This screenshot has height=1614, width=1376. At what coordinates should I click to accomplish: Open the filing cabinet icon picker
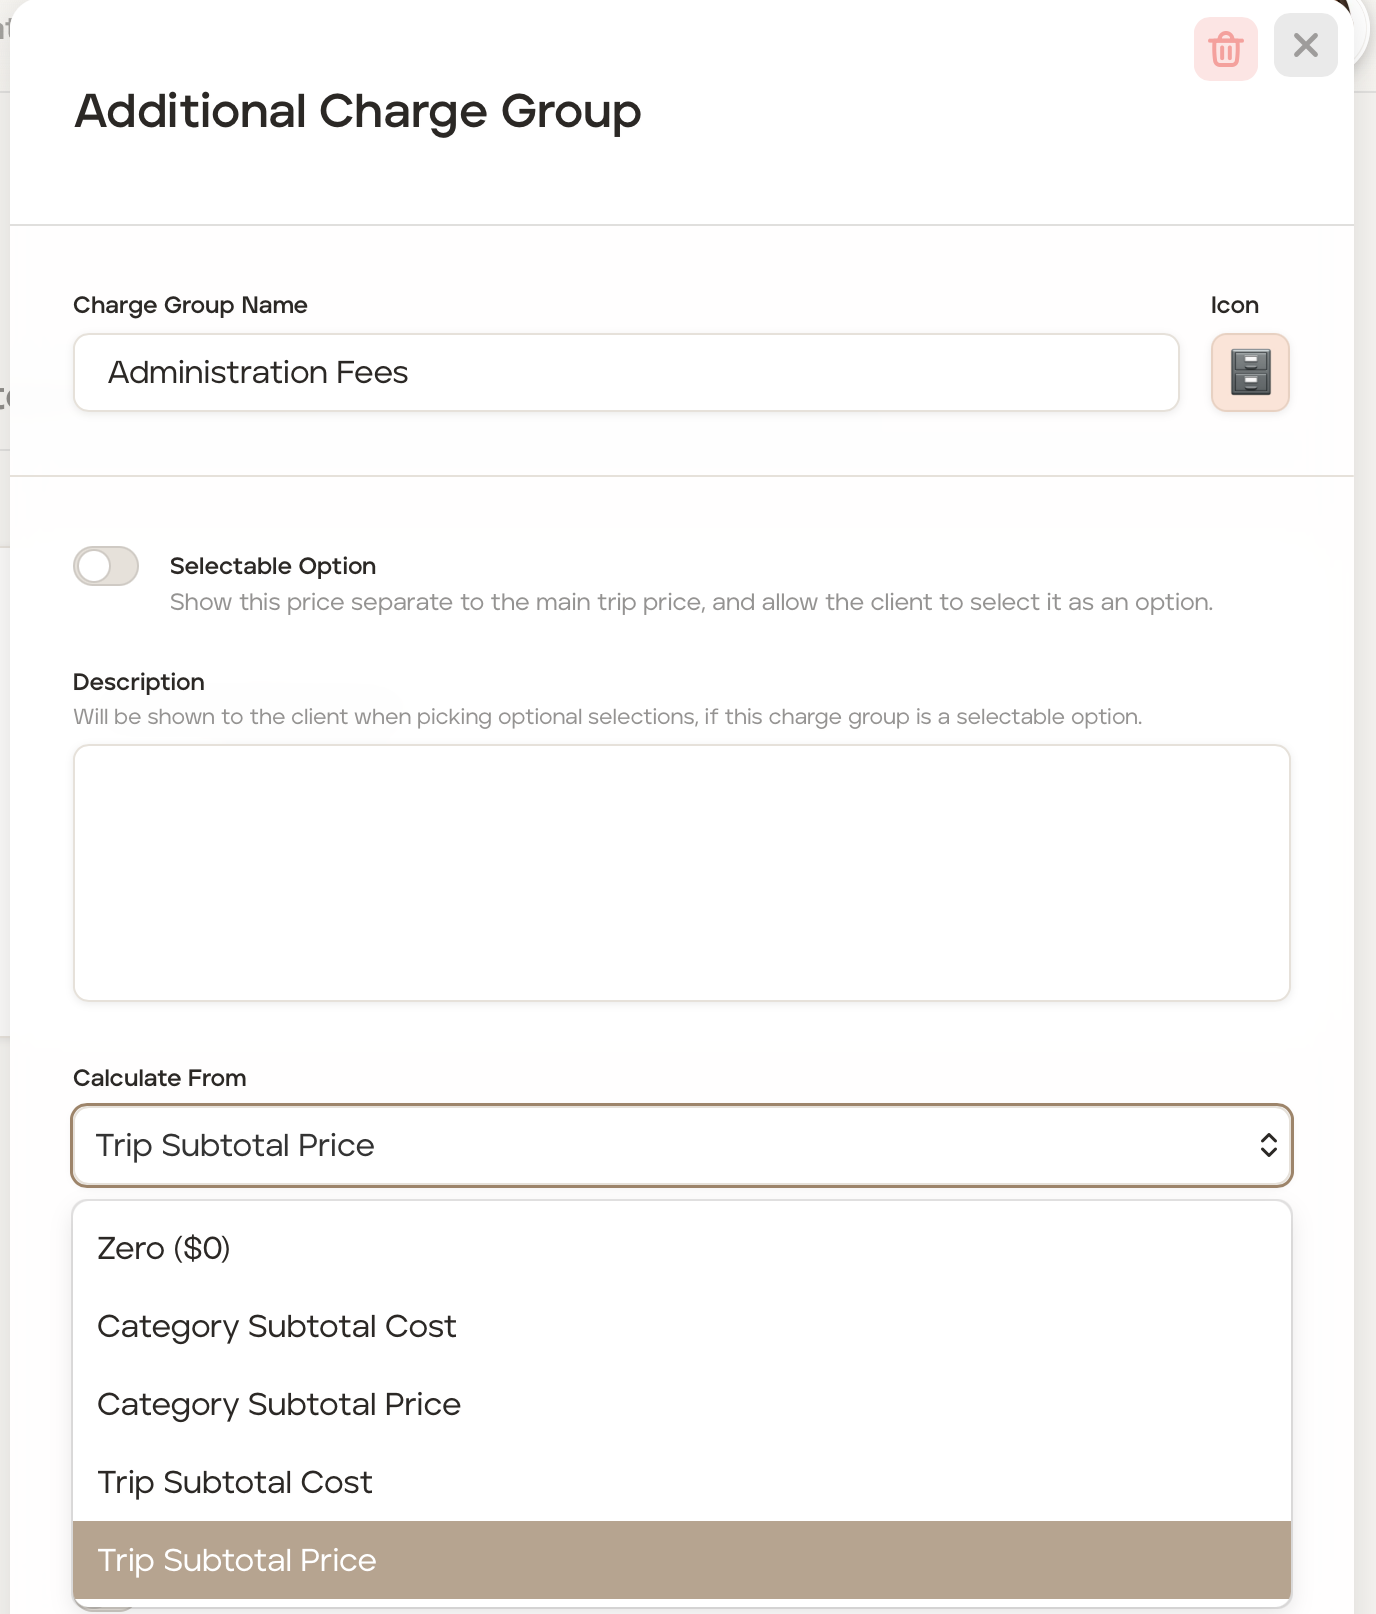pyautogui.click(x=1250, y=373)
